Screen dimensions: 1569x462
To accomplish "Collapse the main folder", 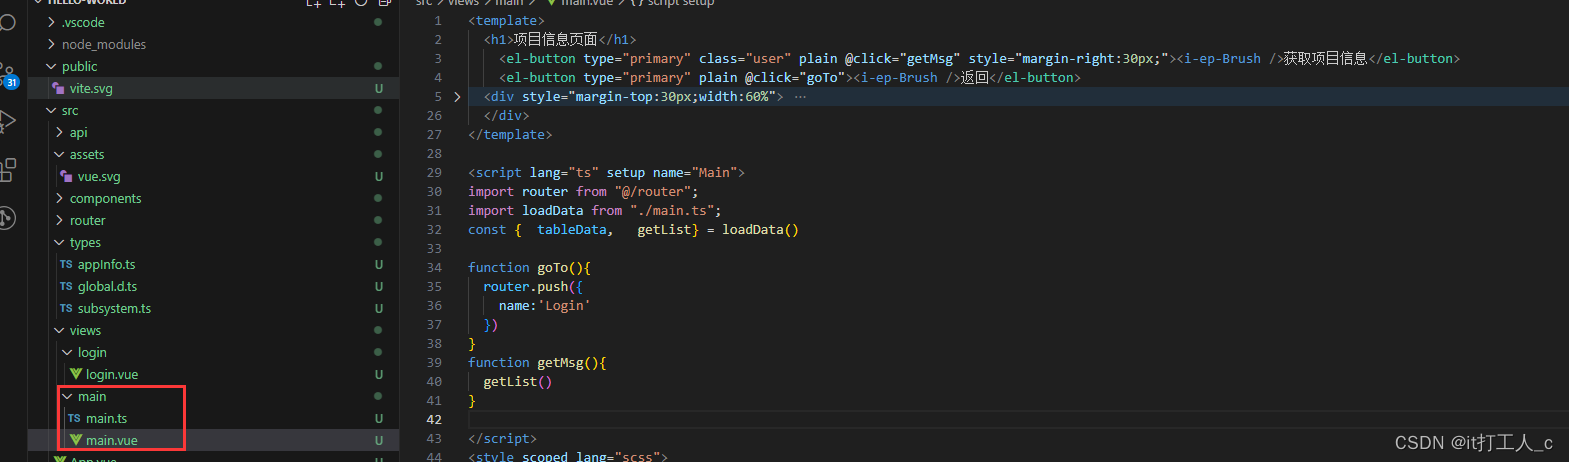I will coord(67,396).
